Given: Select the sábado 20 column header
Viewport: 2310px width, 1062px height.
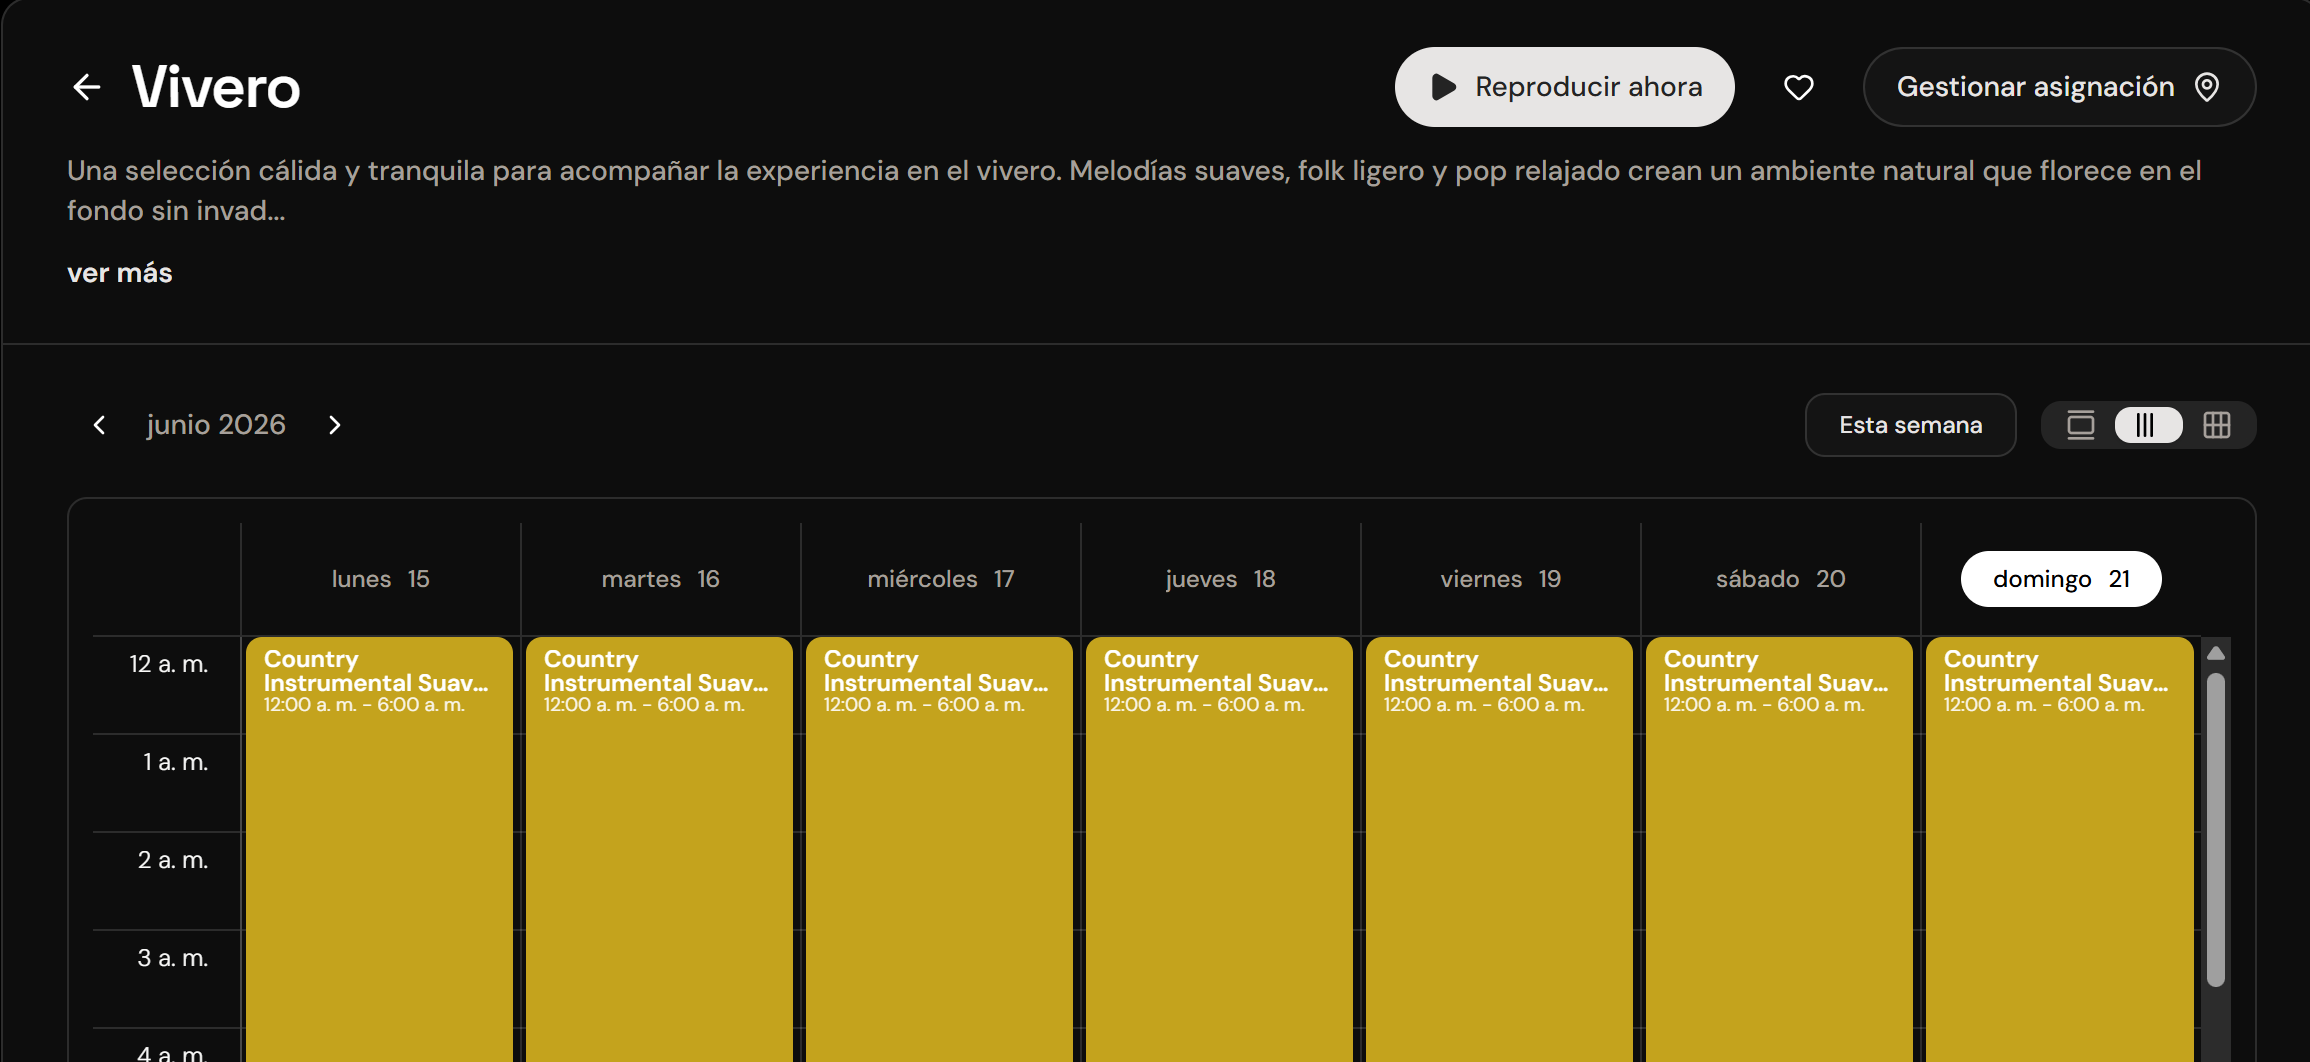Looking at the screenshot, I should (x=1780, y=579).
